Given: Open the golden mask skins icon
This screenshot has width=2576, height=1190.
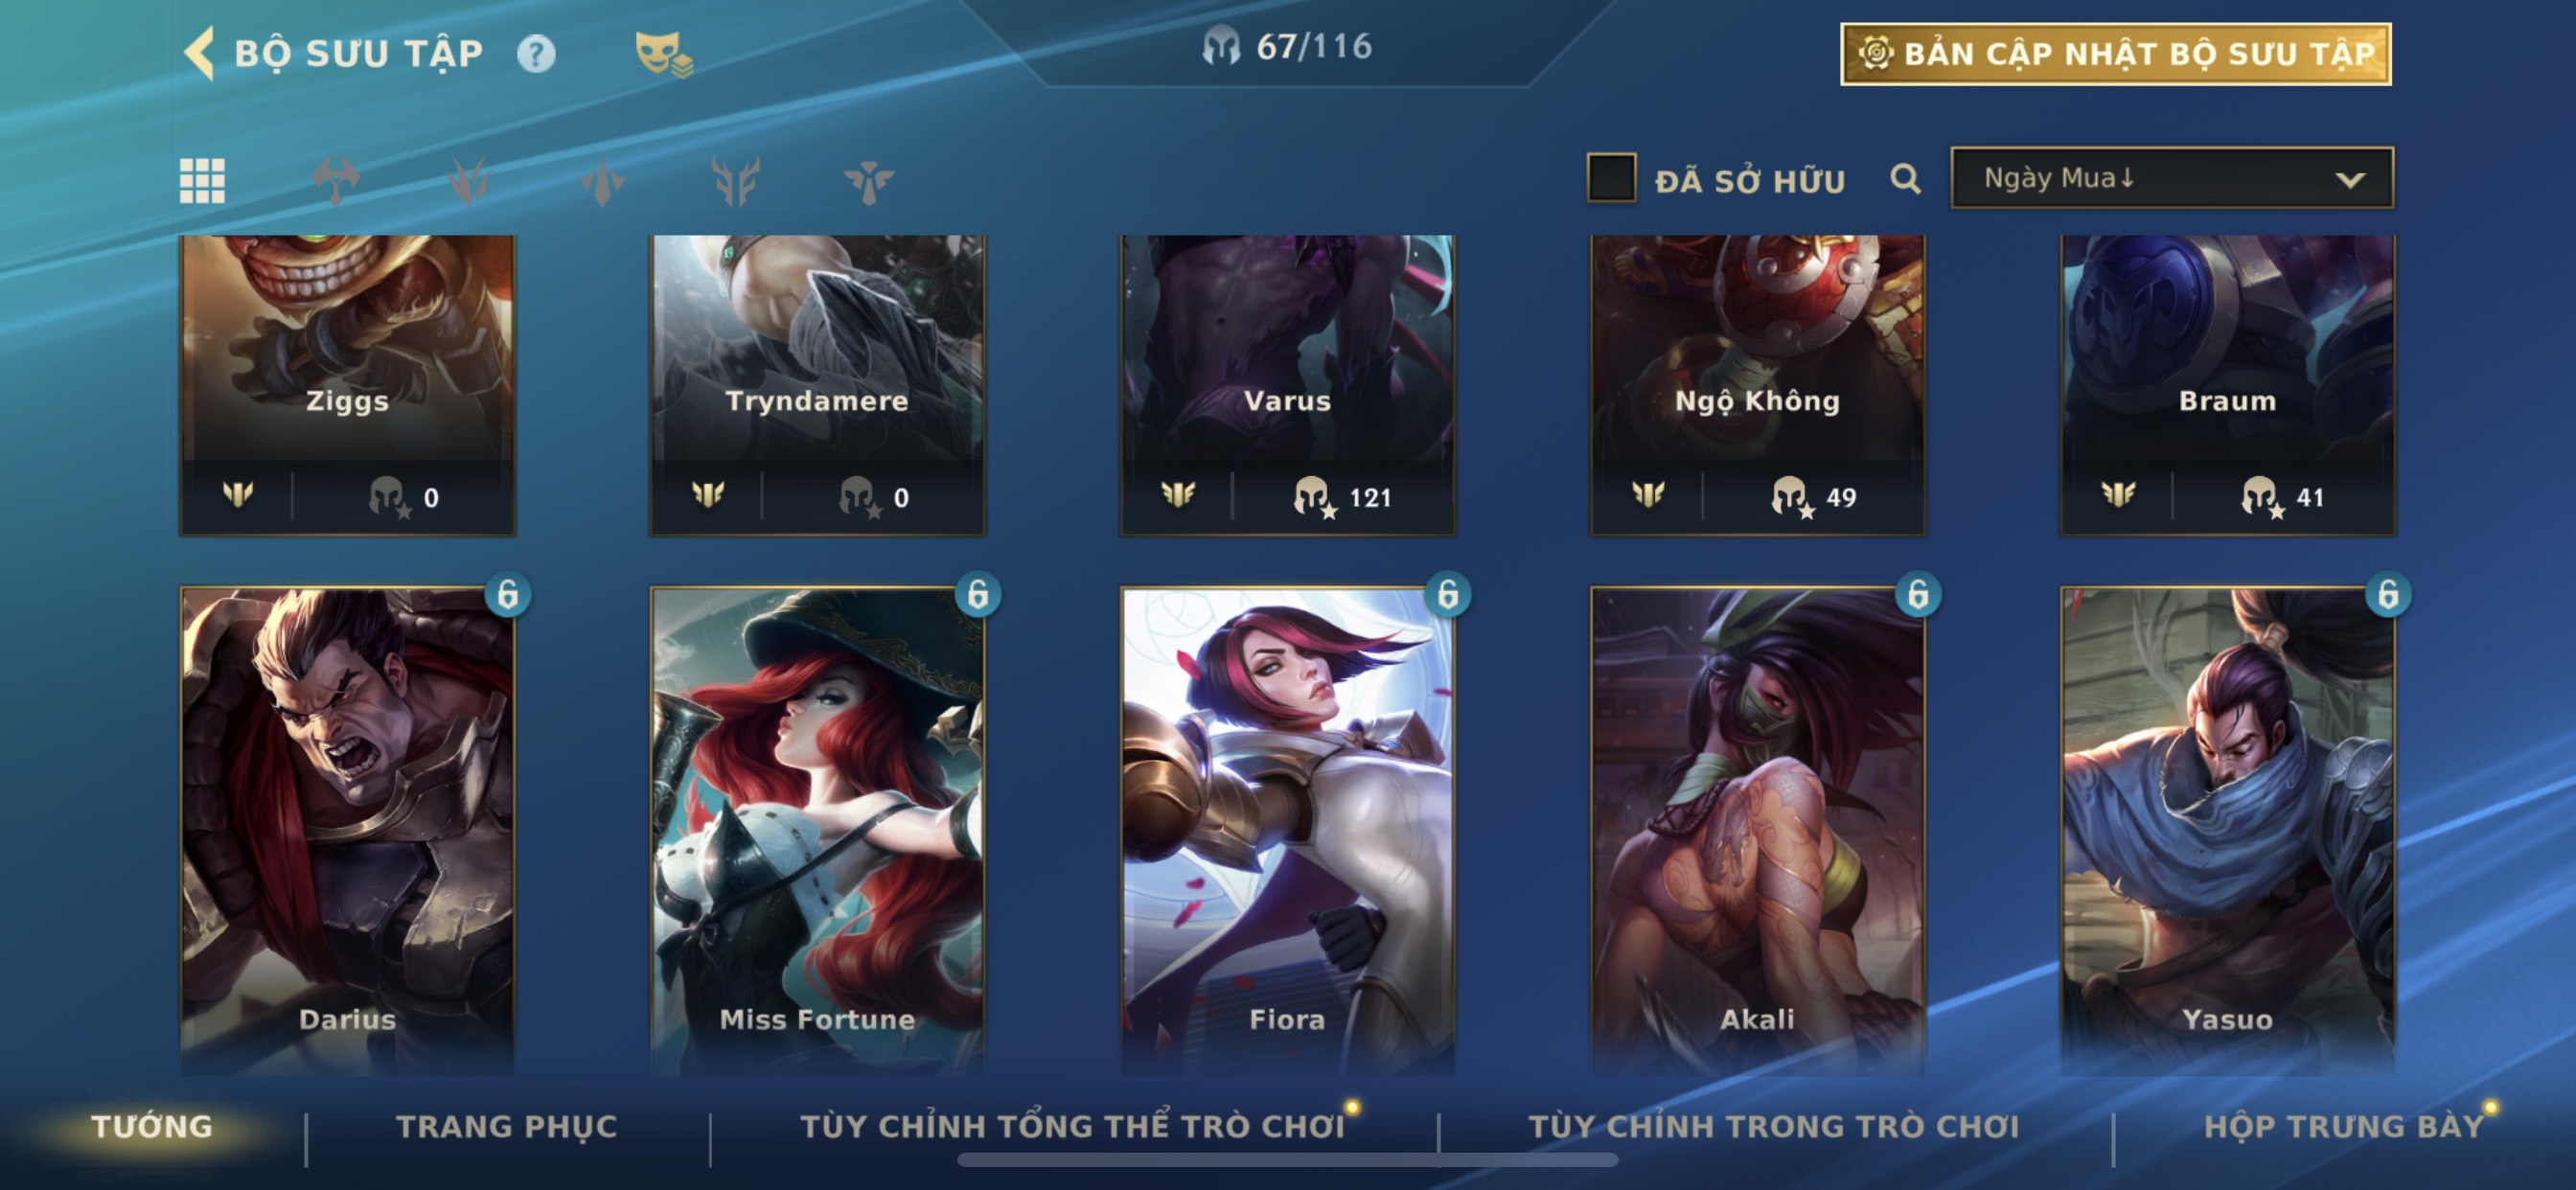Looking at the screenshot, I should 663,54.
